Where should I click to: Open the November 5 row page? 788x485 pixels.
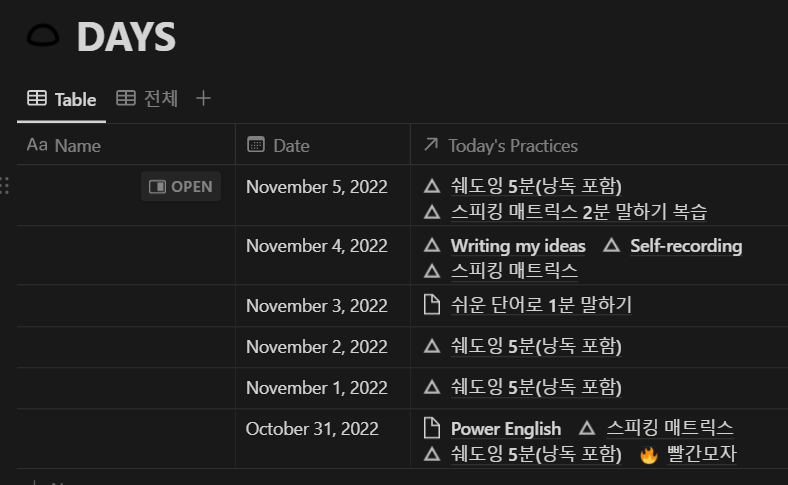181,186
